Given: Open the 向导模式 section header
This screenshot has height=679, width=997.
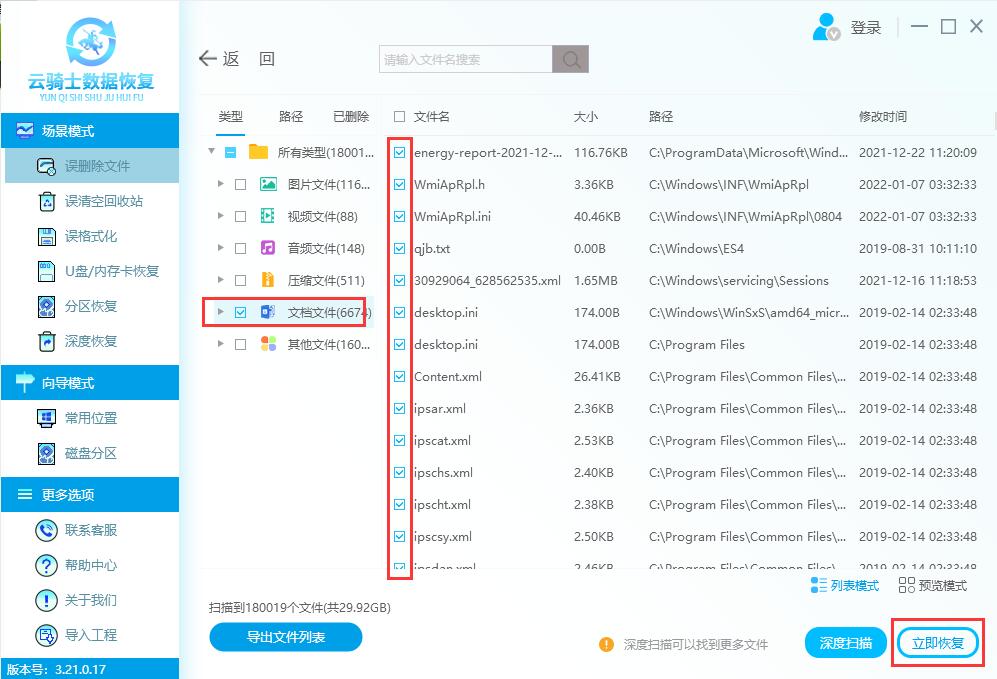Looking at the screenshot, I should tap(90, 383).
